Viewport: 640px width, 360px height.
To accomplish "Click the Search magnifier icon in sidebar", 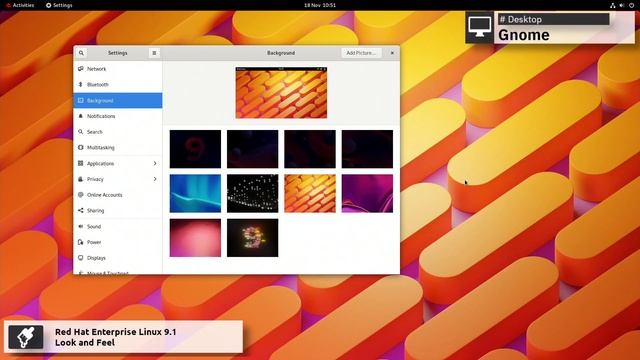I will pos(80,132).
